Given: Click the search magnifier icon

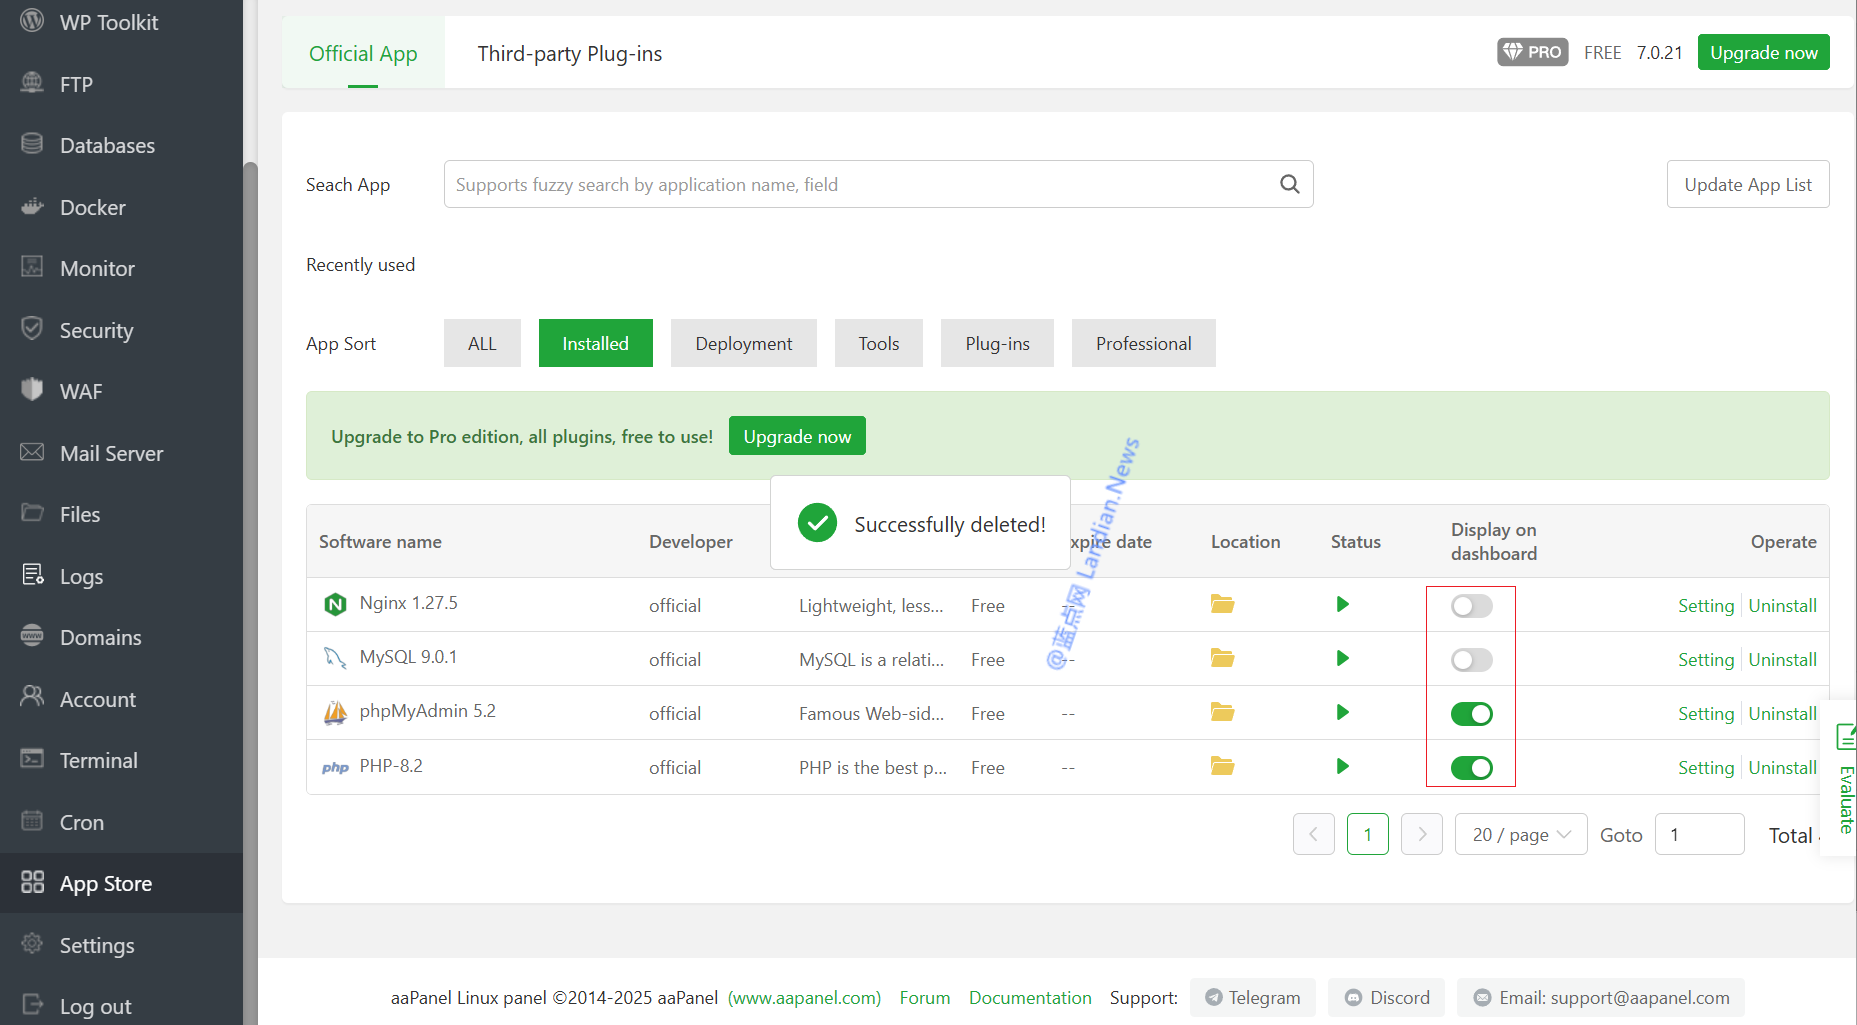Looking at the screenshot, I should point(1289,184).
